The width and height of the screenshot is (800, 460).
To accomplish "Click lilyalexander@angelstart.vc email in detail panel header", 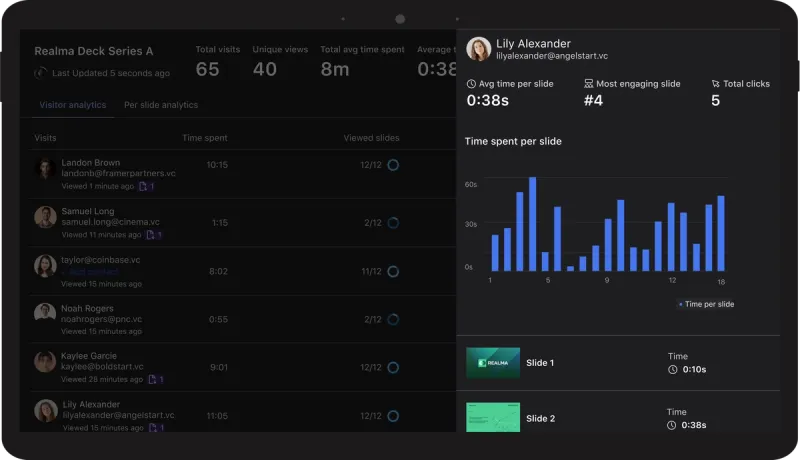I will click(552, 56).
